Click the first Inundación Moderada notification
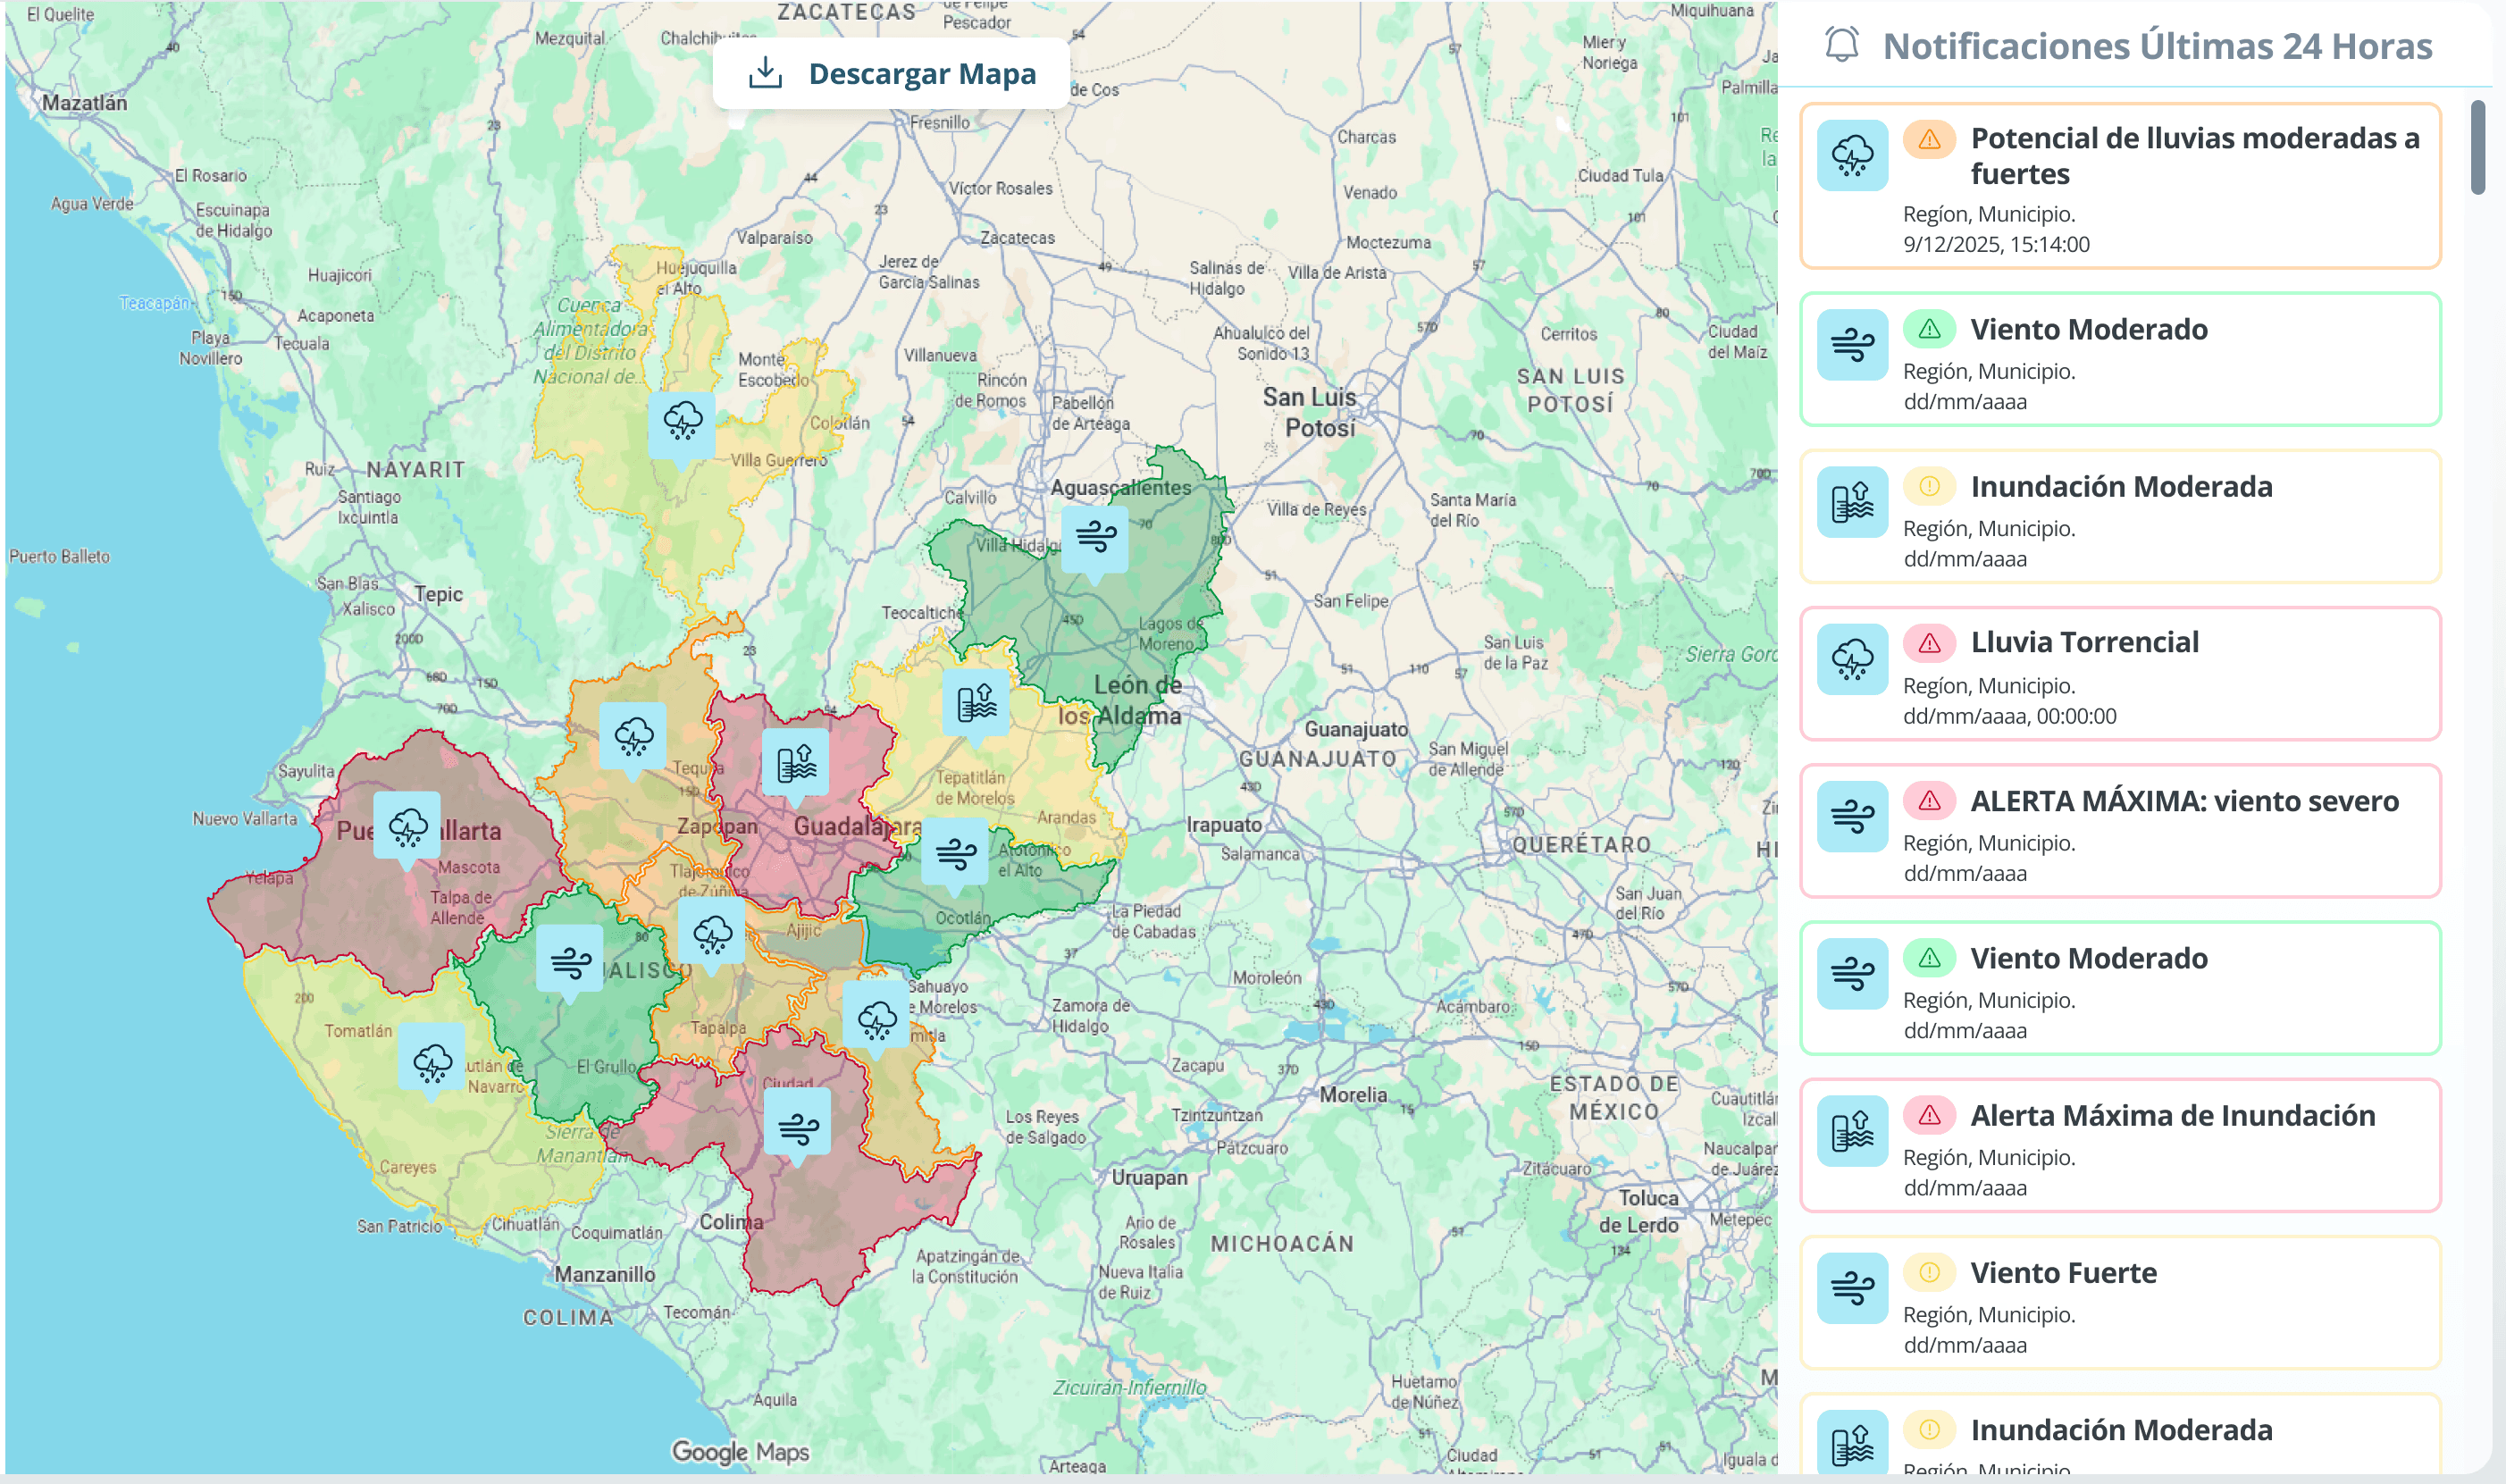2506x1484 pixels. [2119, 517]
